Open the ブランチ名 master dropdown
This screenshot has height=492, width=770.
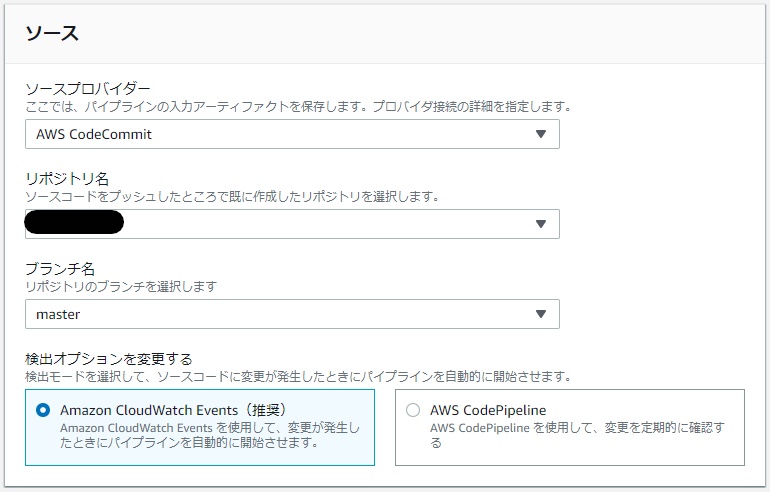[x=292, y=314]
